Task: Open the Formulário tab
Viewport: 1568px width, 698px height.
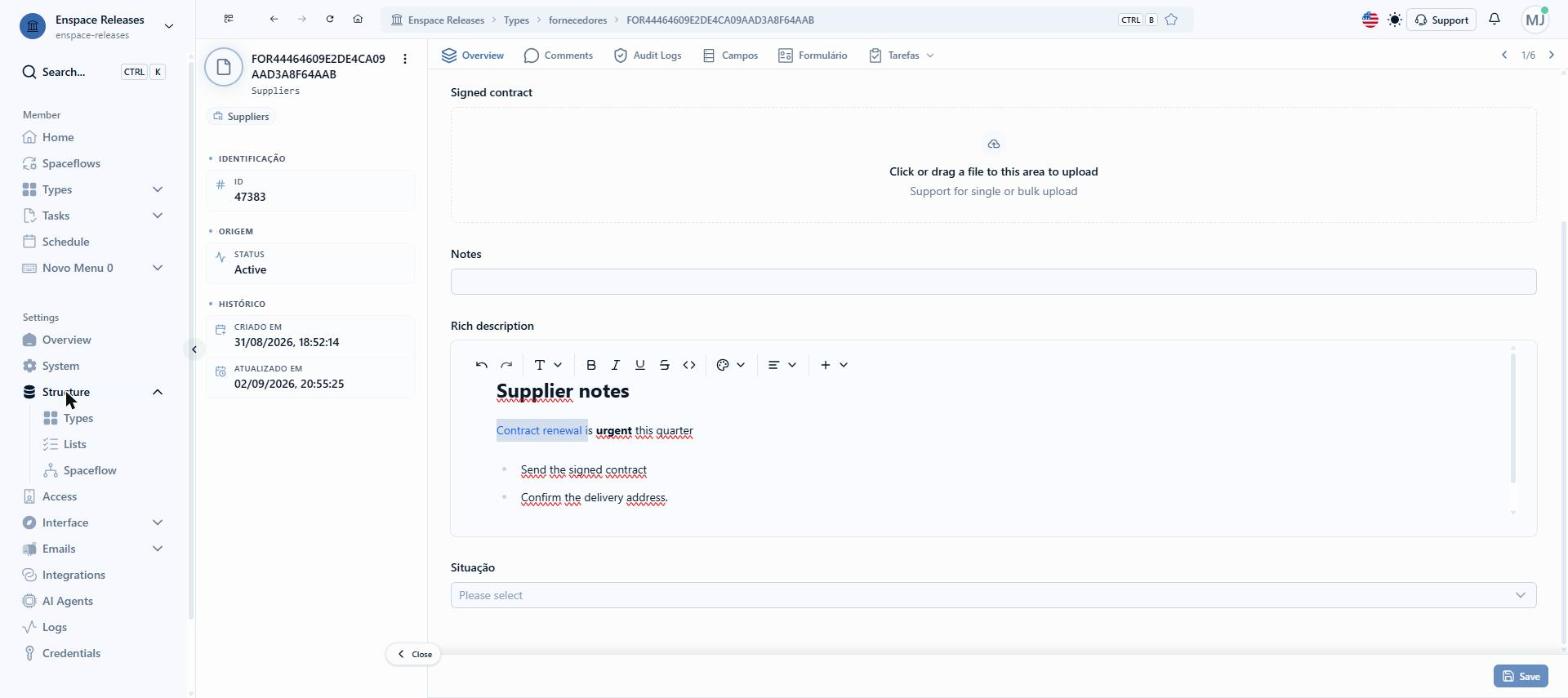Action: point(812,55)
